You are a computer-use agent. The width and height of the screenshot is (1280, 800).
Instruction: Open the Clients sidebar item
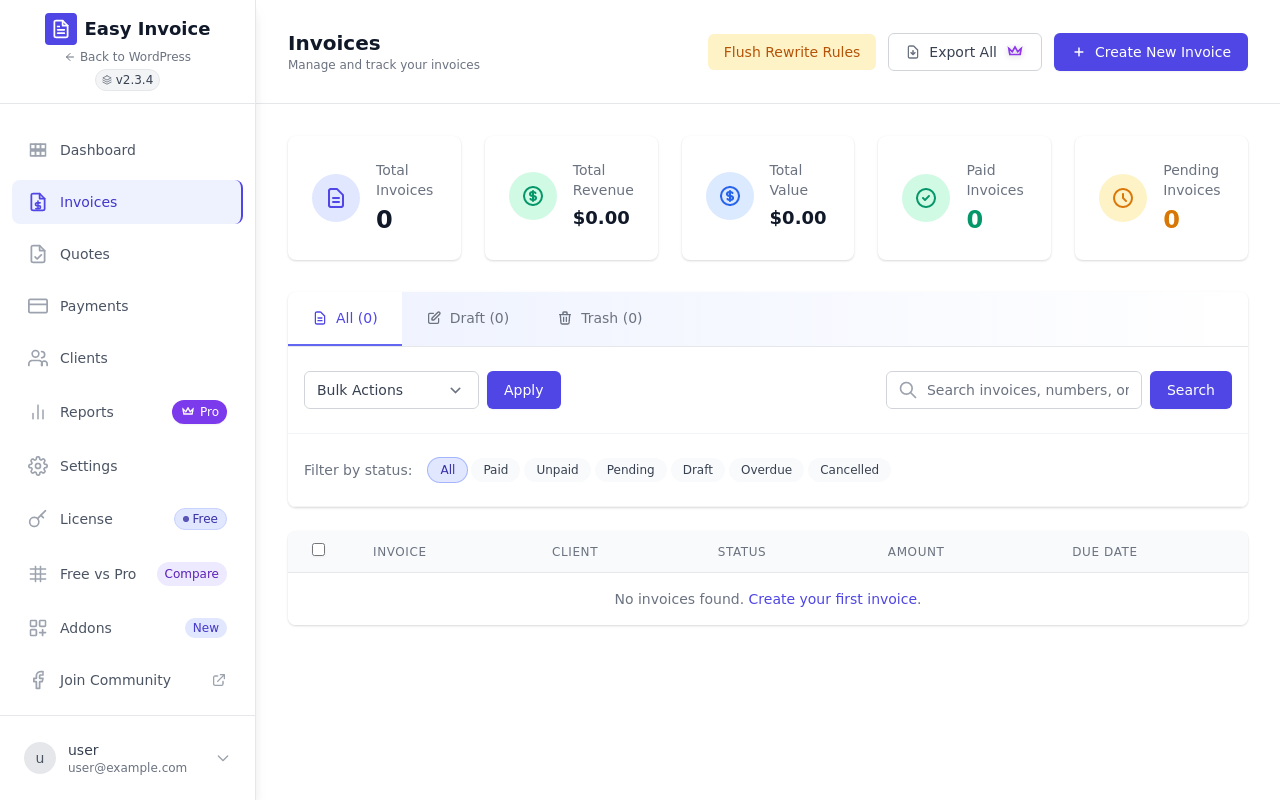point(127,358)
